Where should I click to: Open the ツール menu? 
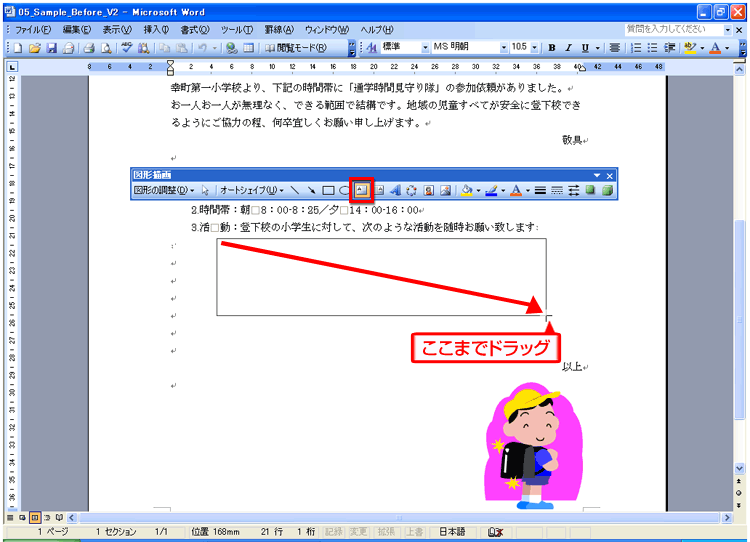237,30
